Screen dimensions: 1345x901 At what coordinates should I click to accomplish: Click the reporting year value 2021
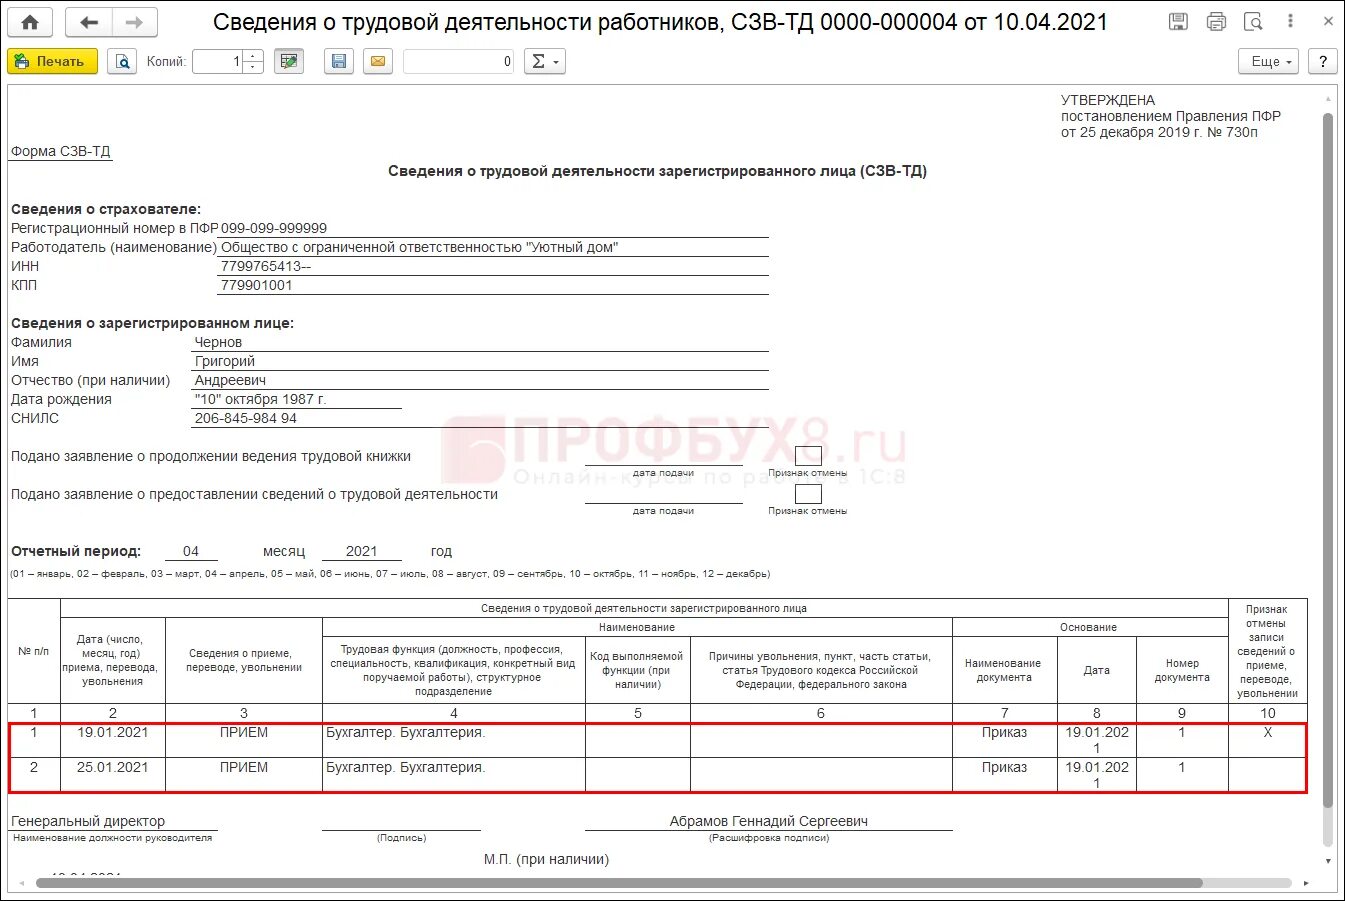click(361, 551)
